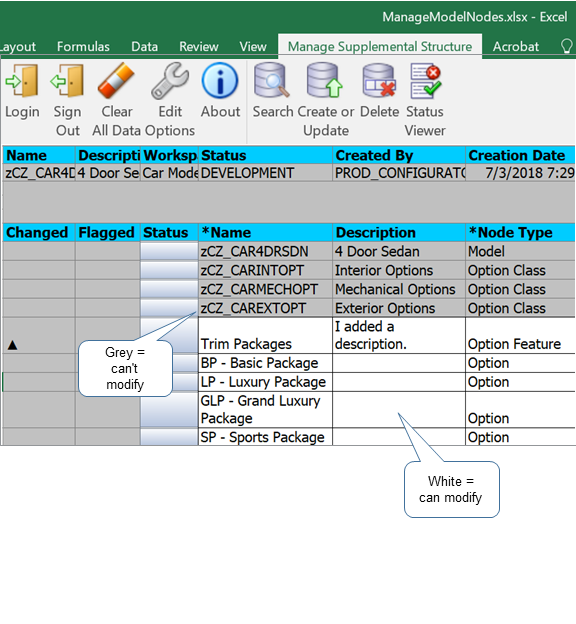Viewport: 576px width, 624px height.
Task: Click the 'I added a description.' cell
Action: click(399, 335)
